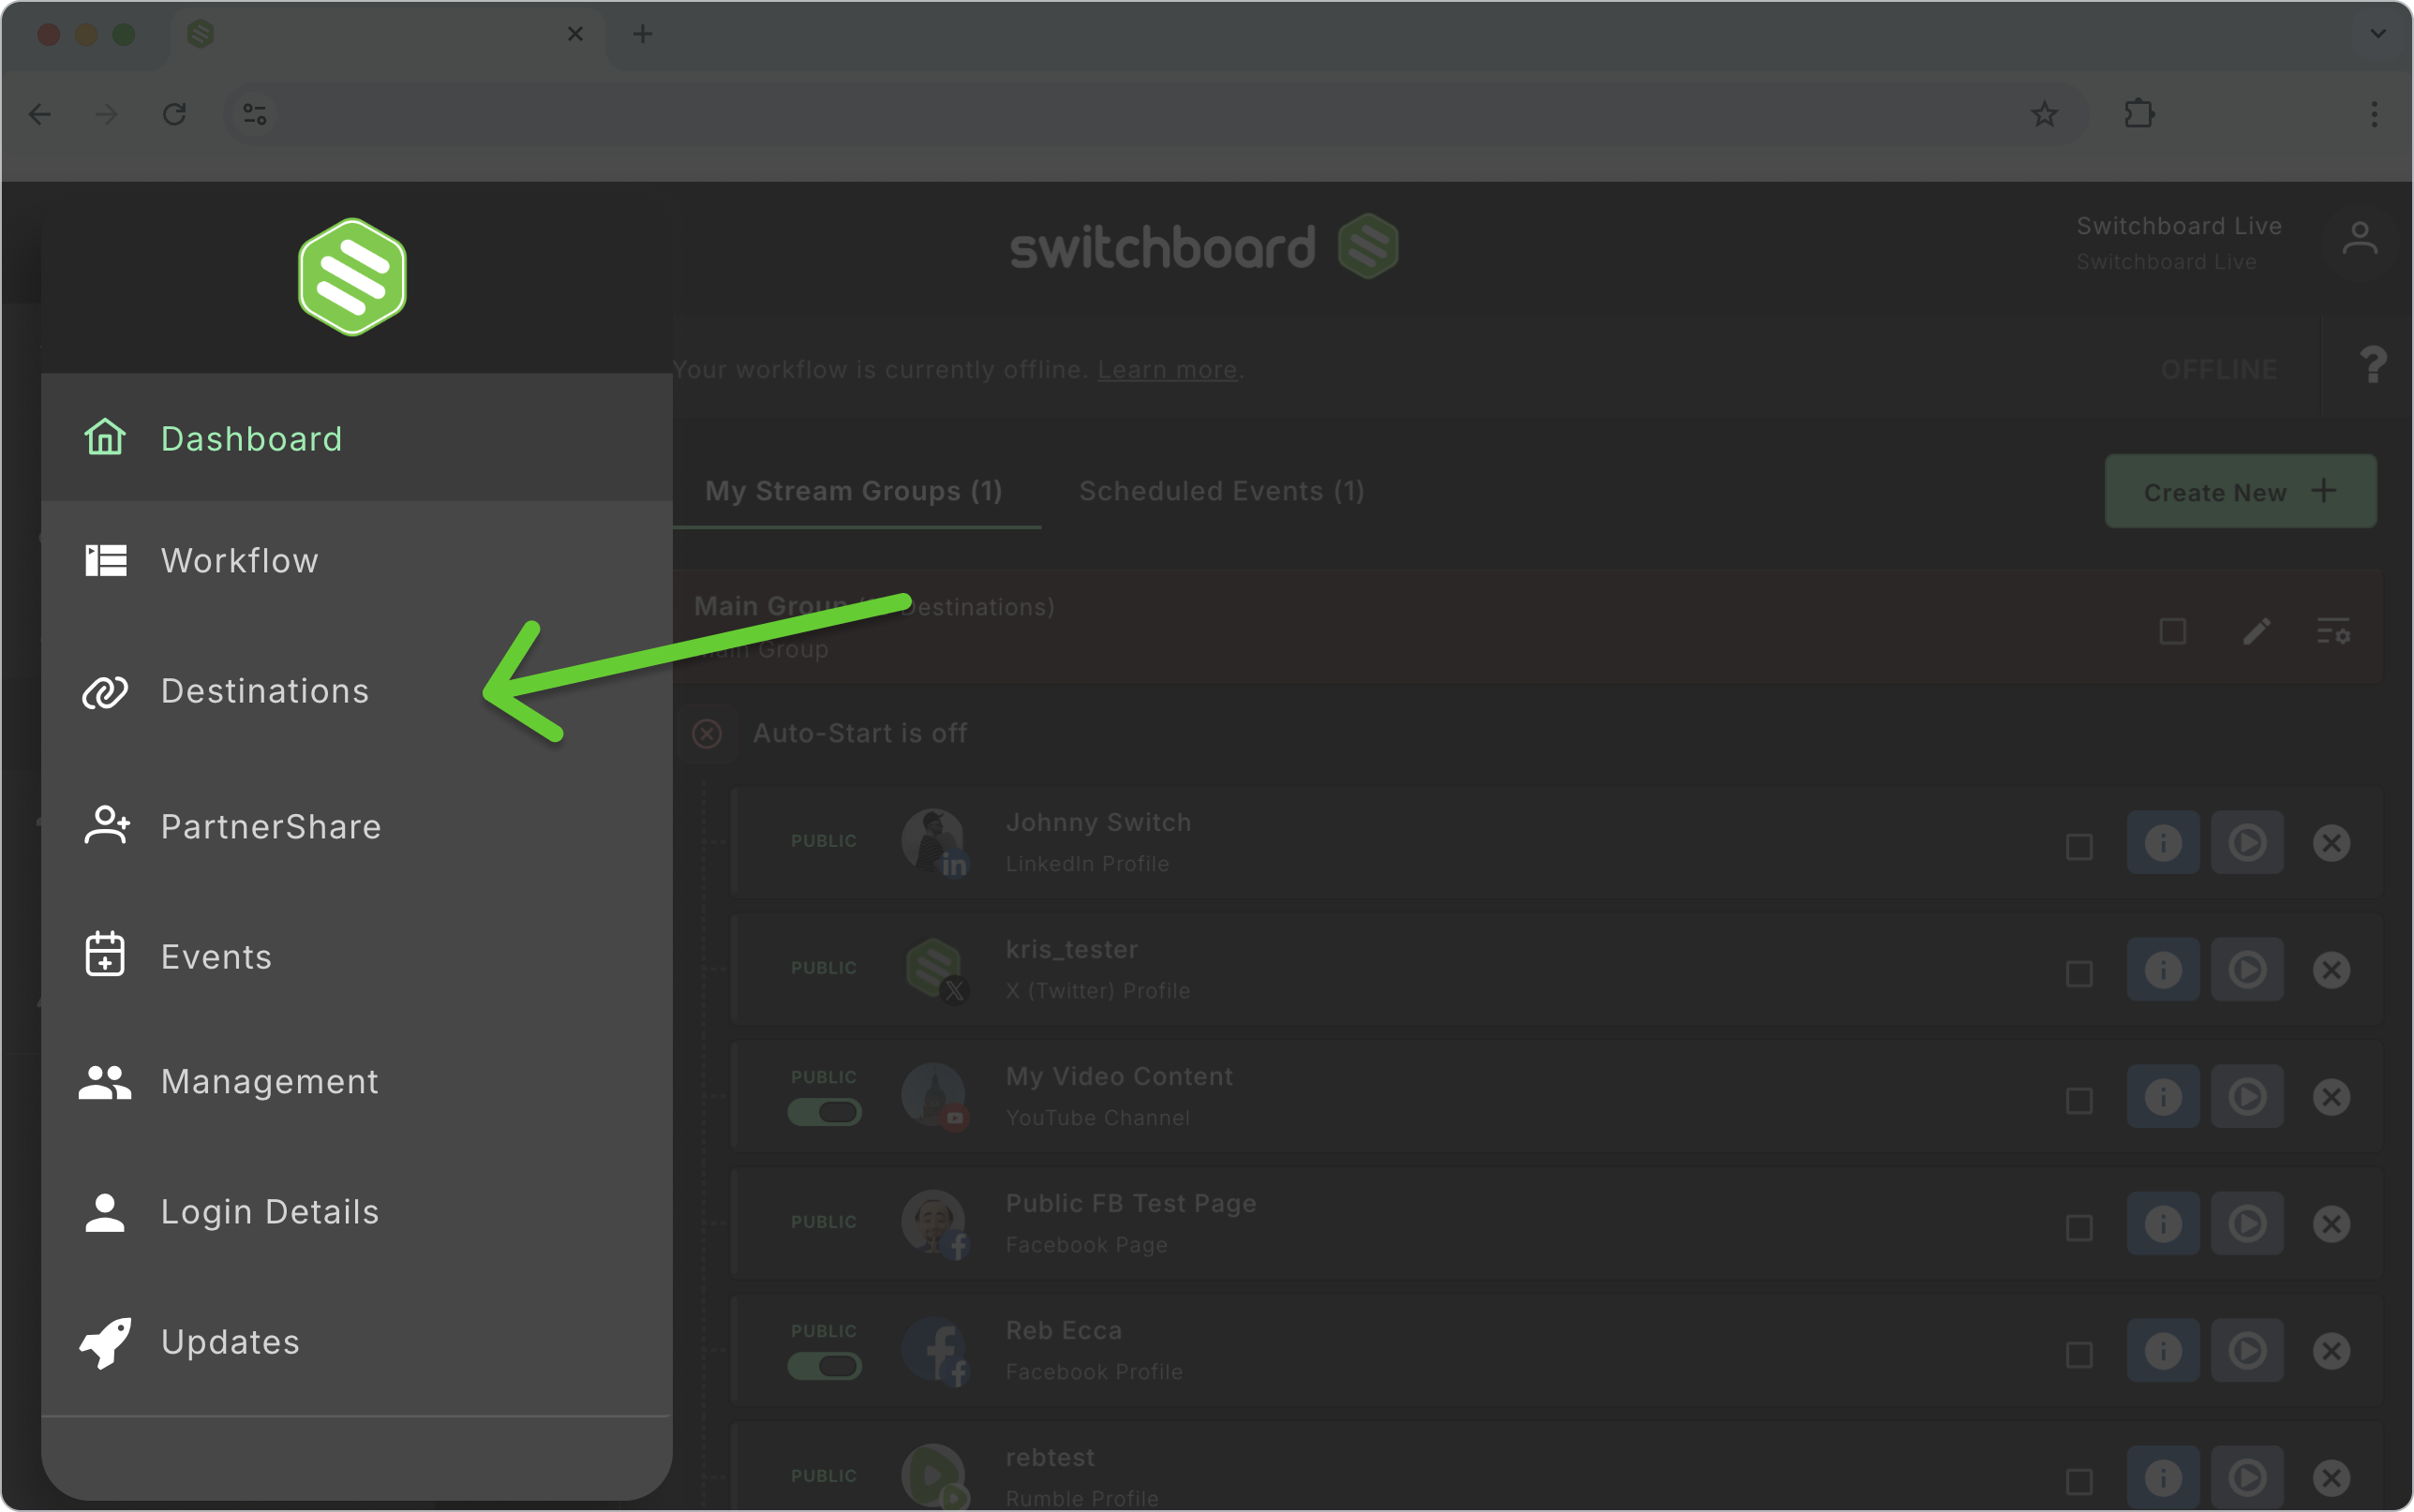Show info for Reb Ecca profile
2414x1512 pixels.
2163,1351
